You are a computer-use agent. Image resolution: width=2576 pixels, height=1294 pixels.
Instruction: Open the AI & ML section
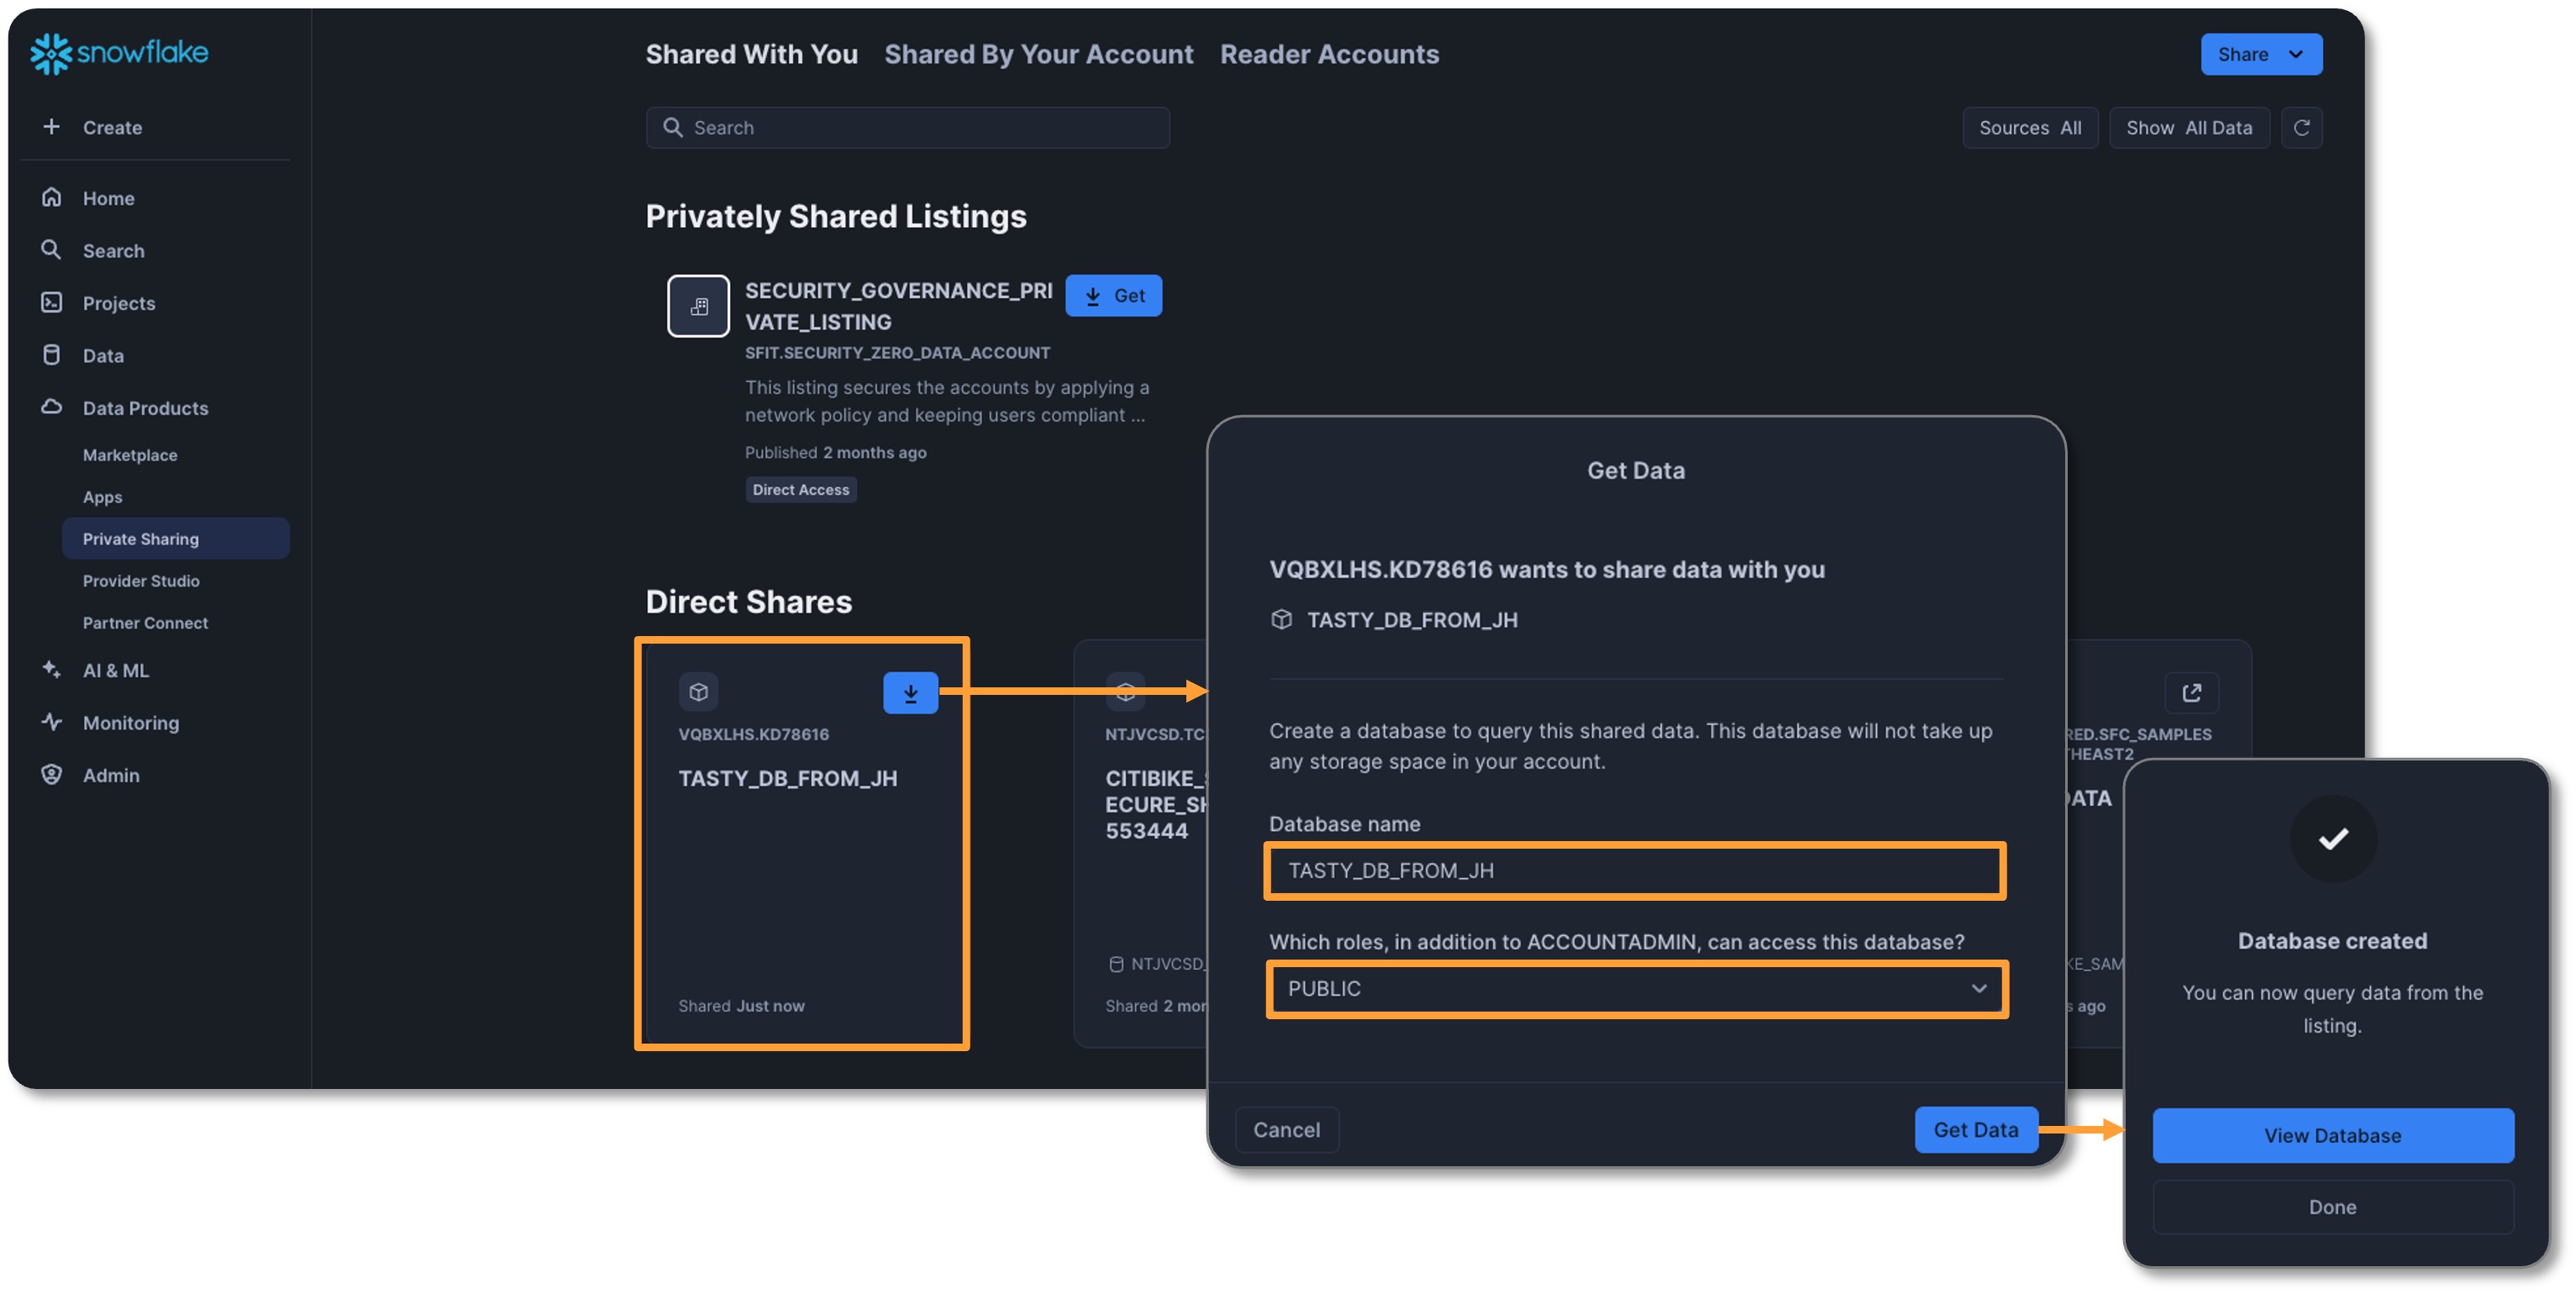coord(115,670)
